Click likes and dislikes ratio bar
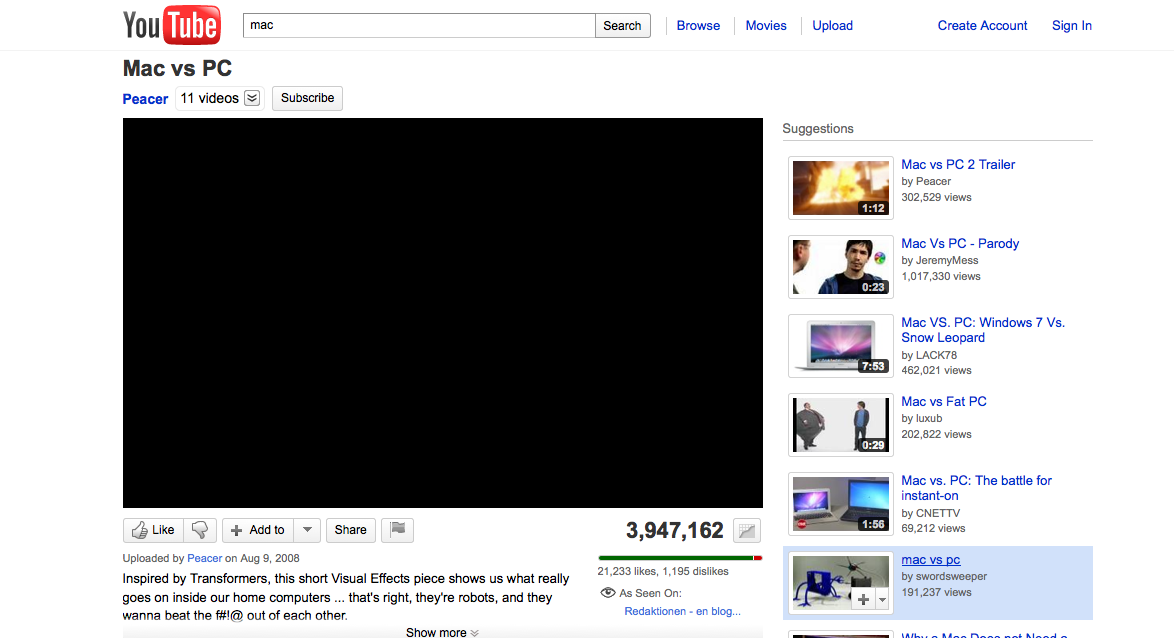 [x=680, y=558]
